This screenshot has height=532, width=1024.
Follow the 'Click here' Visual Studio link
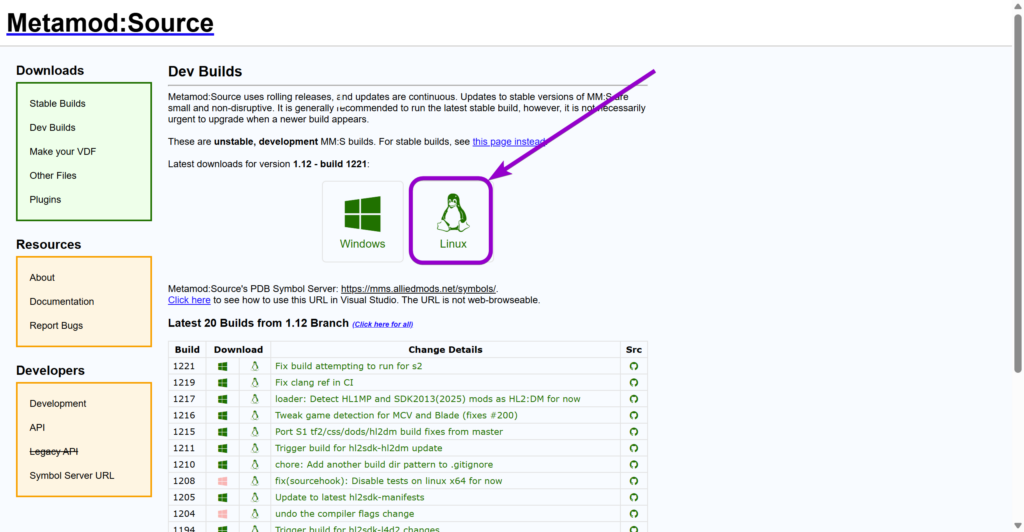point(189,300)
